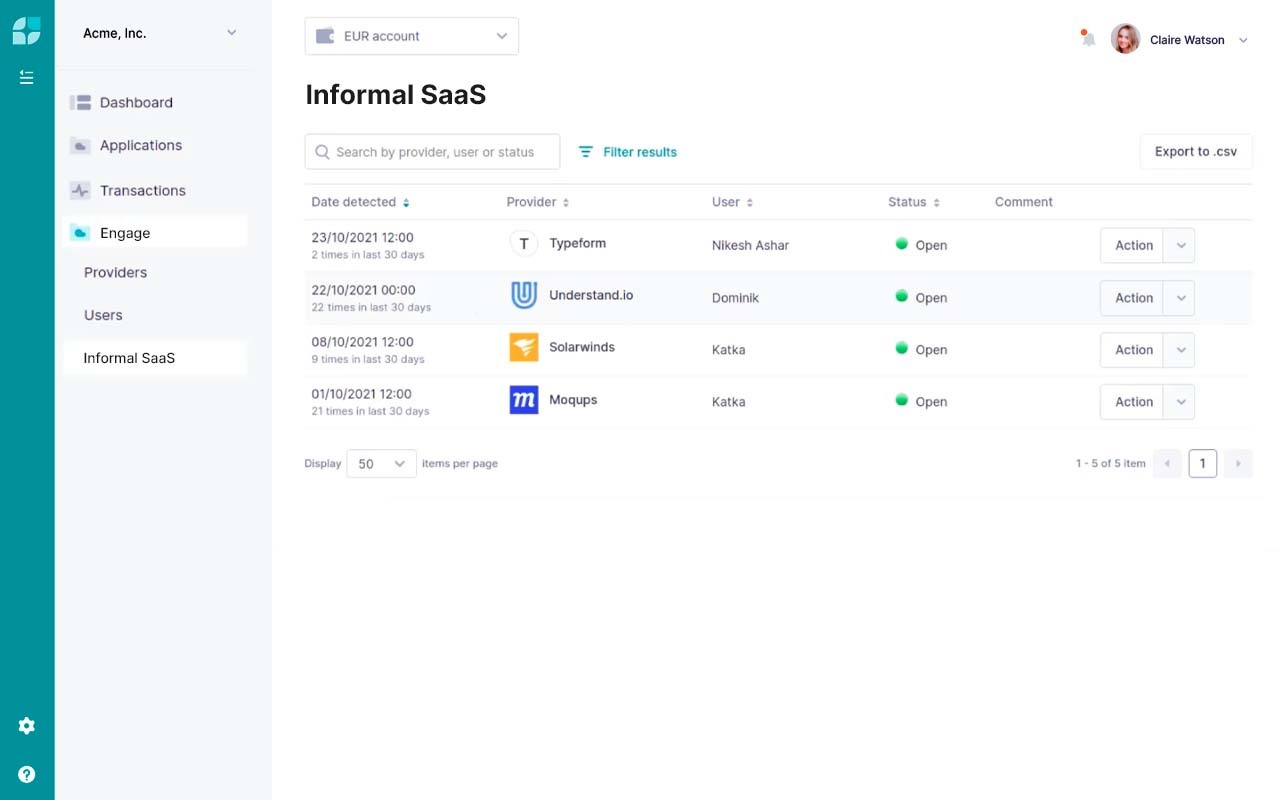Click Action button for Moqups row
Viewport: 1280px width, 800px height.
[x=1133, y=402]
